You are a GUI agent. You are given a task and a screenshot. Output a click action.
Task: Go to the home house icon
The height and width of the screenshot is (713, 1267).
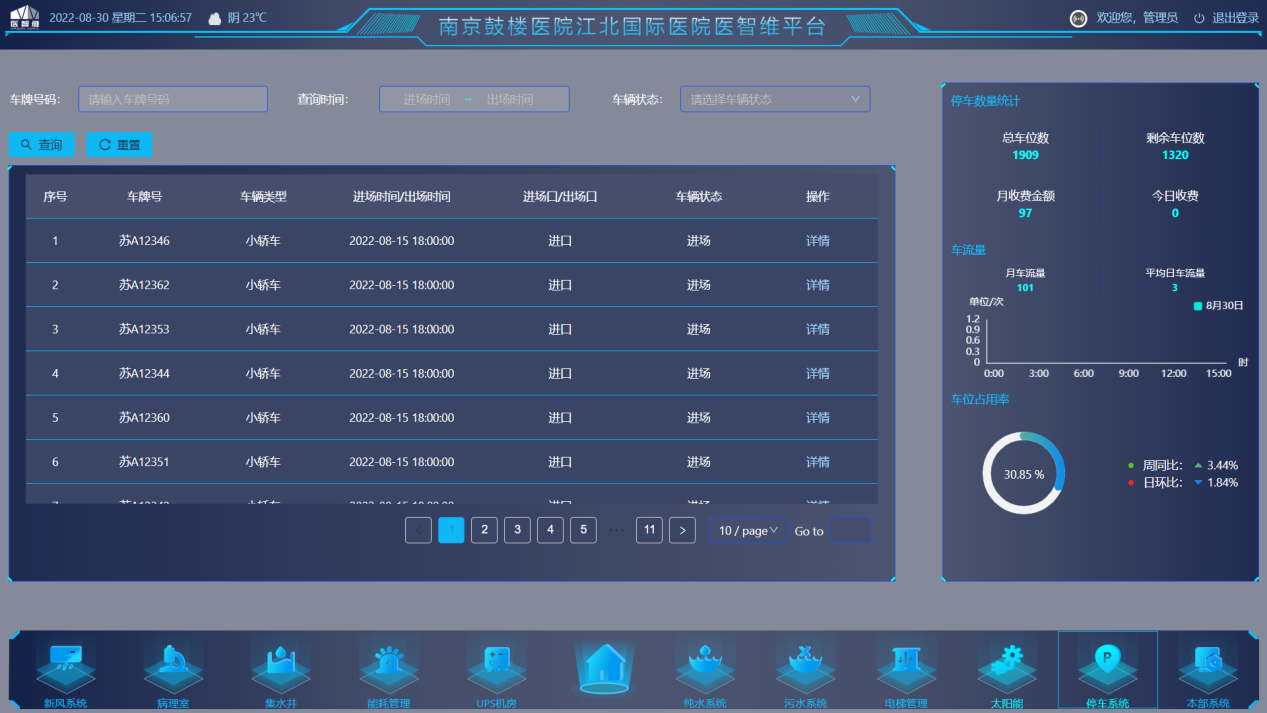pyautogui.click(x=604, y=667)
